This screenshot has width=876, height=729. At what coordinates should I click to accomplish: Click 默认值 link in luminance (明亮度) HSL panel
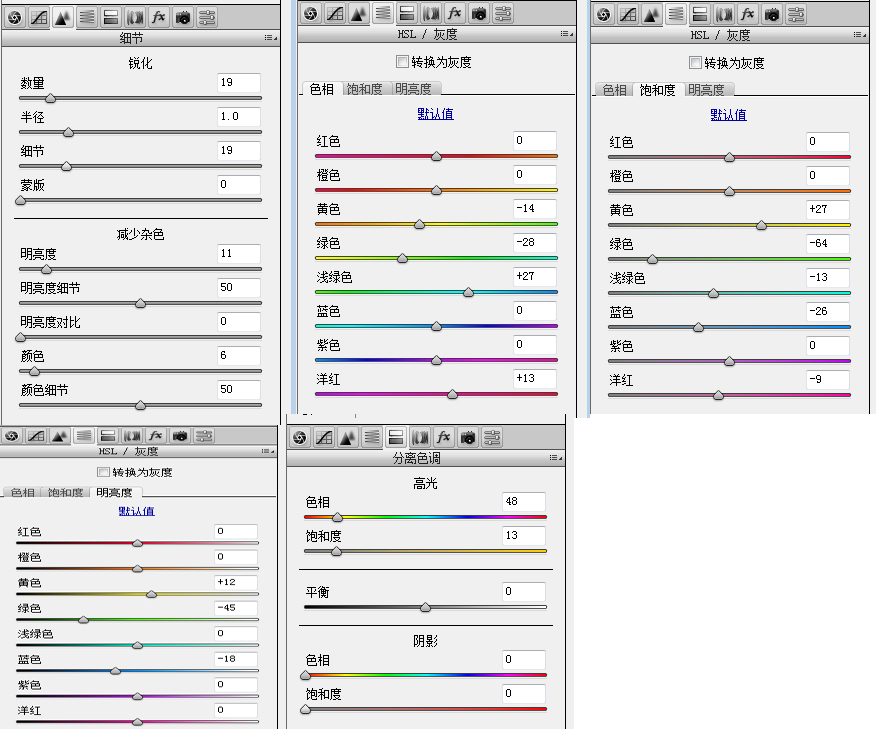[x=137, y=511]
